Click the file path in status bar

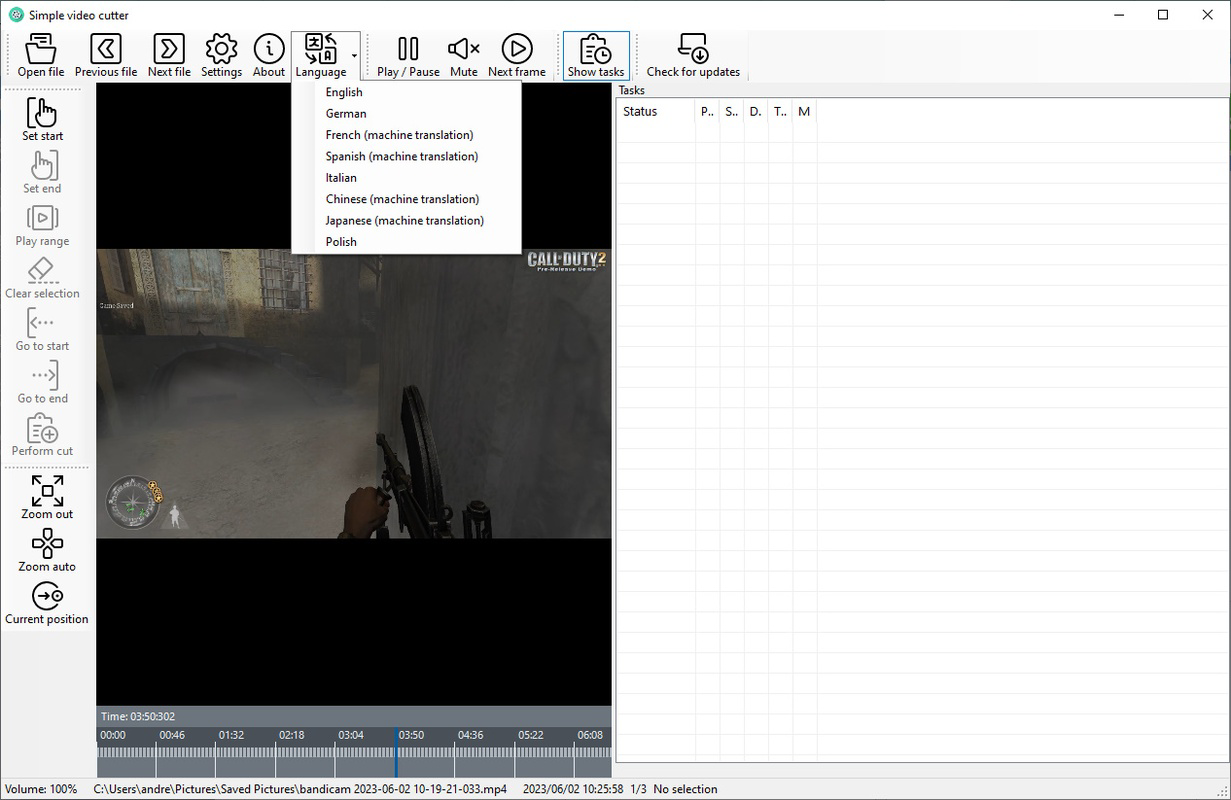point(300,789)
